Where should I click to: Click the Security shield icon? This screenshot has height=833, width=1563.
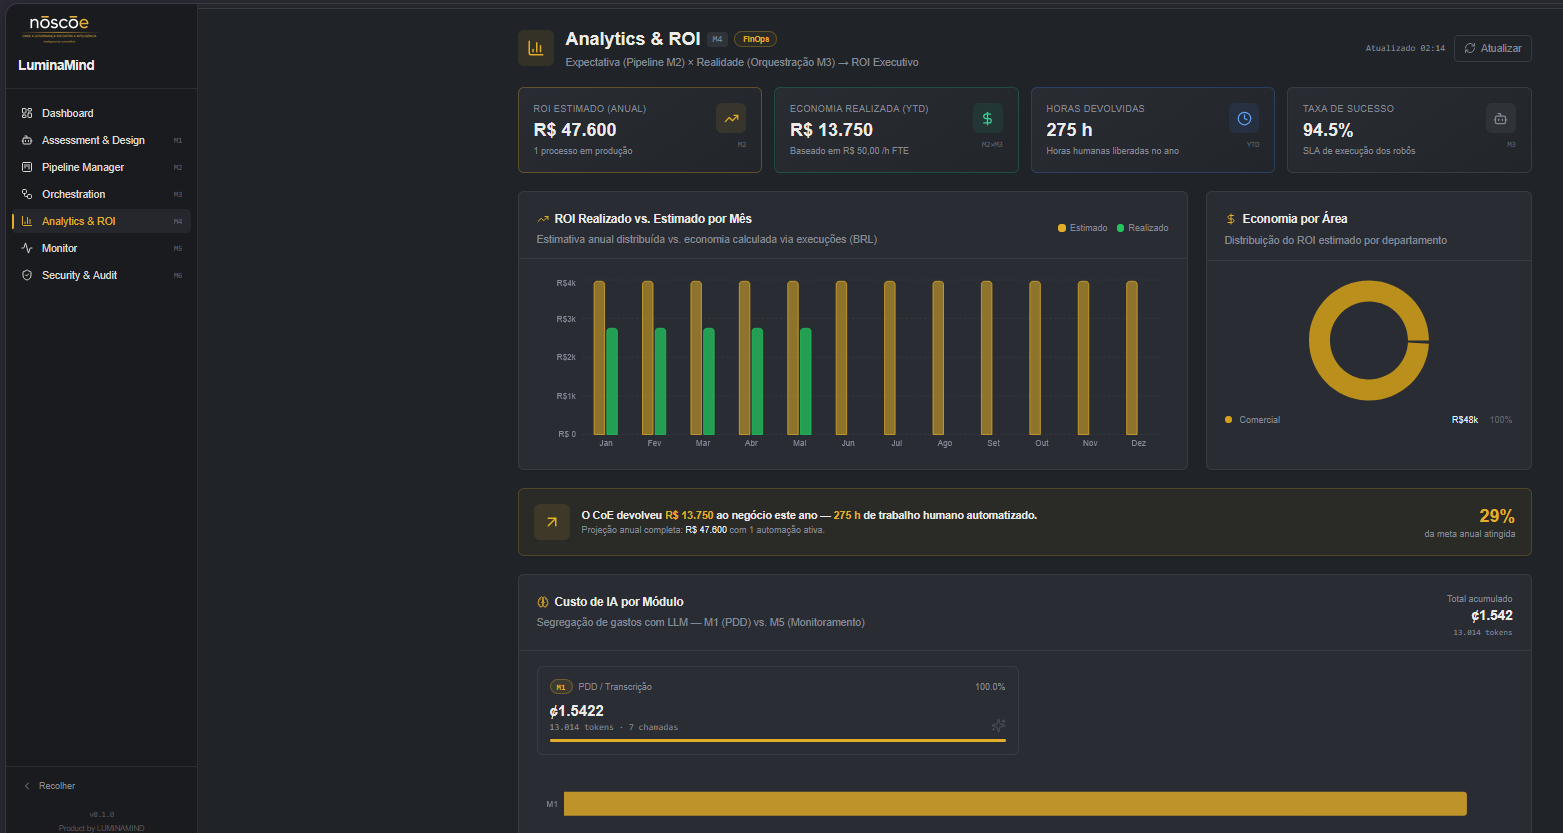(27, 275)
